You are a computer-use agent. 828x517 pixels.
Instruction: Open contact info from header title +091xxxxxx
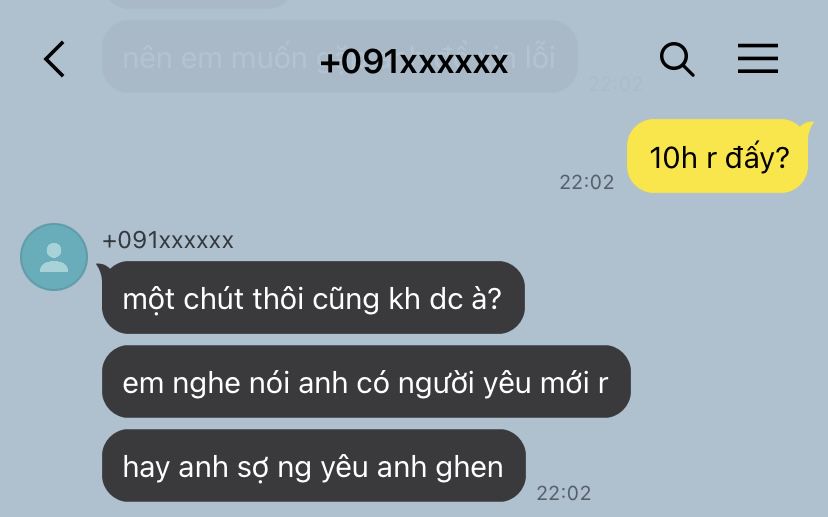coord(413,62)
